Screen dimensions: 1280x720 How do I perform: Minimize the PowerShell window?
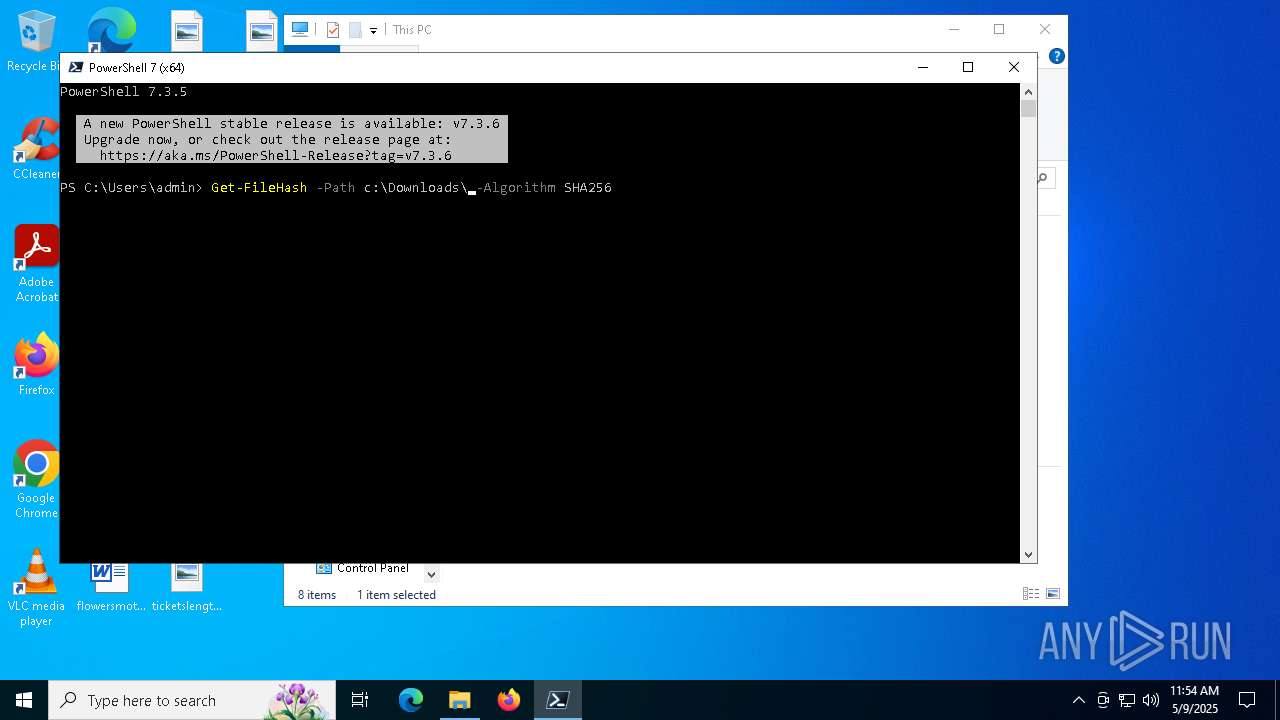tap(922, 67)
